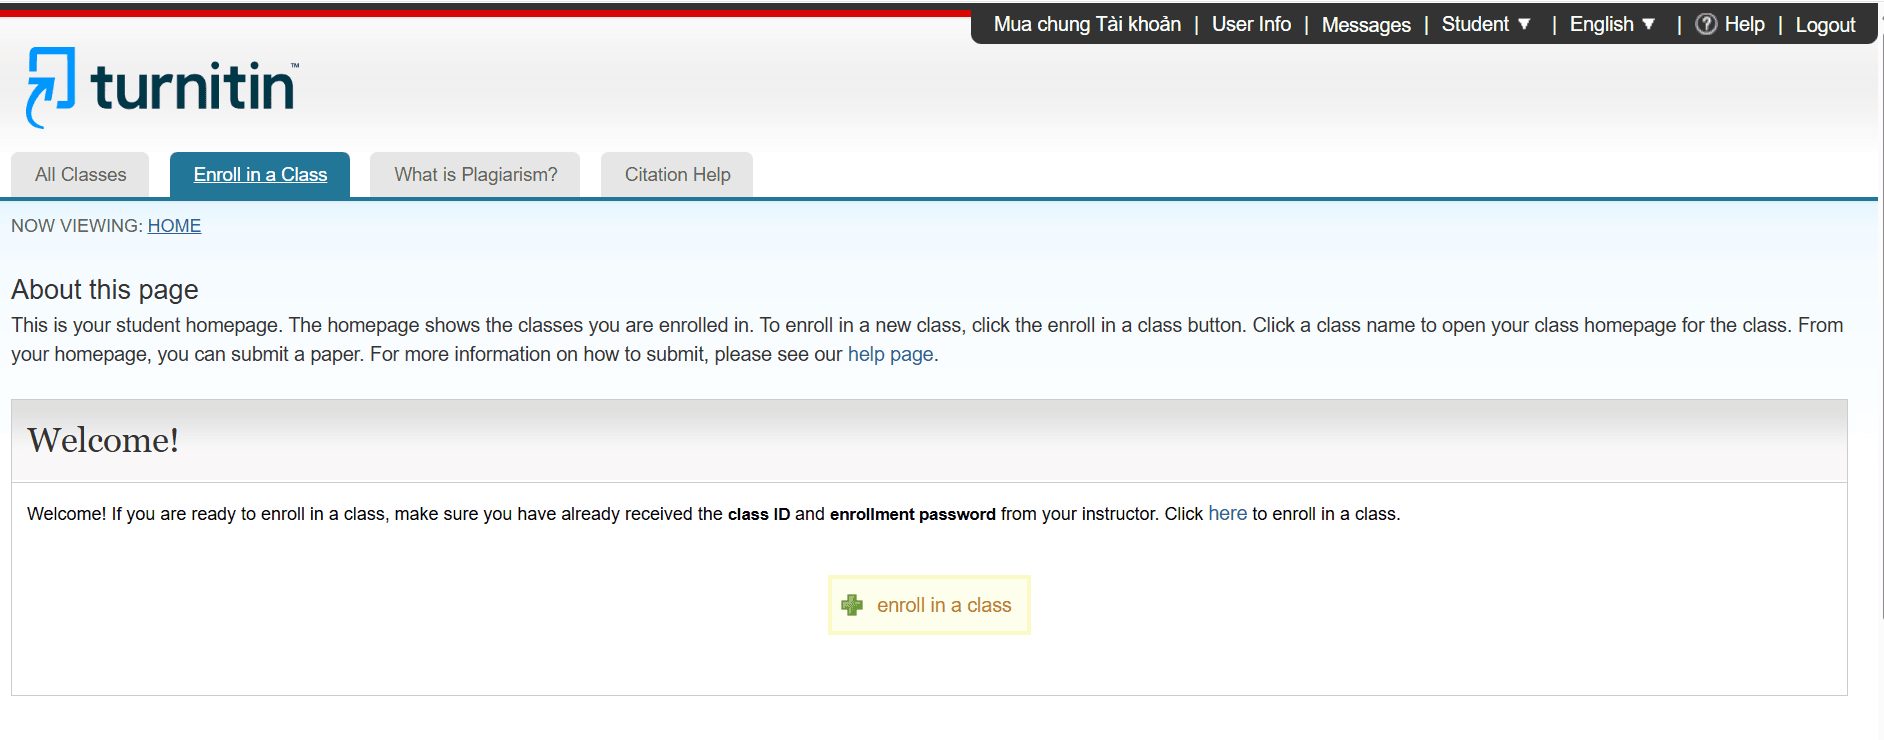Image resolution: width=1884 pixels, height=740 pixels.
Task: Open User Info in top bar
Action: (1251, 24)
